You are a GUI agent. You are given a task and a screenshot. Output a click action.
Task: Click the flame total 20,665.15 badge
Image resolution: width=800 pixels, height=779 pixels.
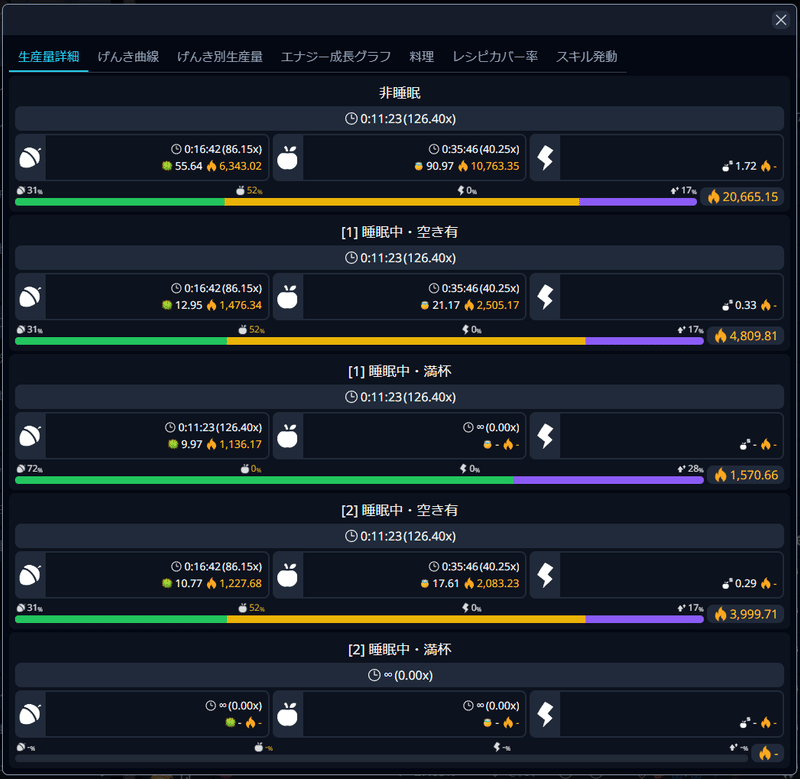point(742,197)
